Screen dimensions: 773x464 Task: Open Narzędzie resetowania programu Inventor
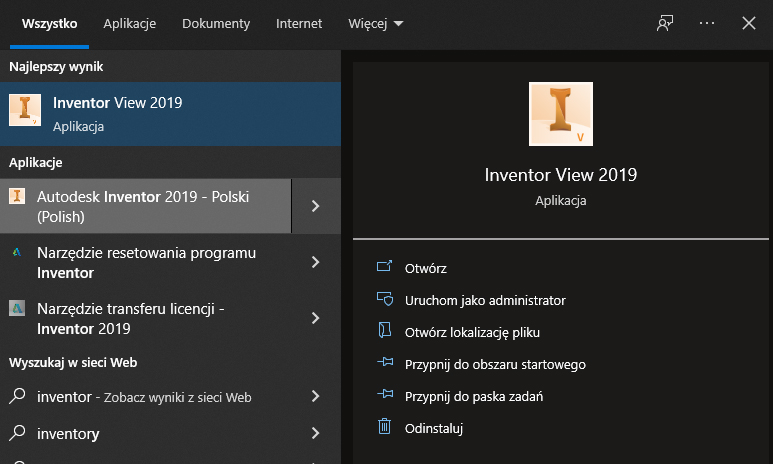coord(145,262)
